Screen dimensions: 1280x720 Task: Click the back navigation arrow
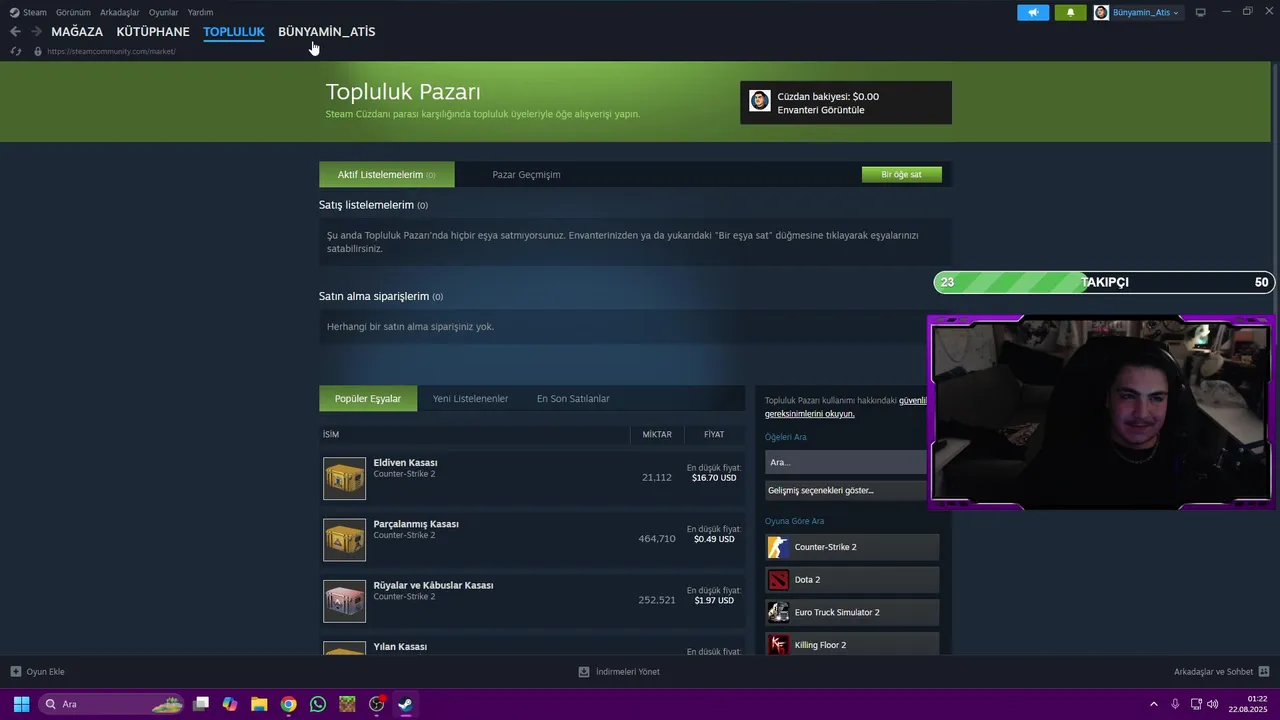pyautogui.click(x=15, y=32)
